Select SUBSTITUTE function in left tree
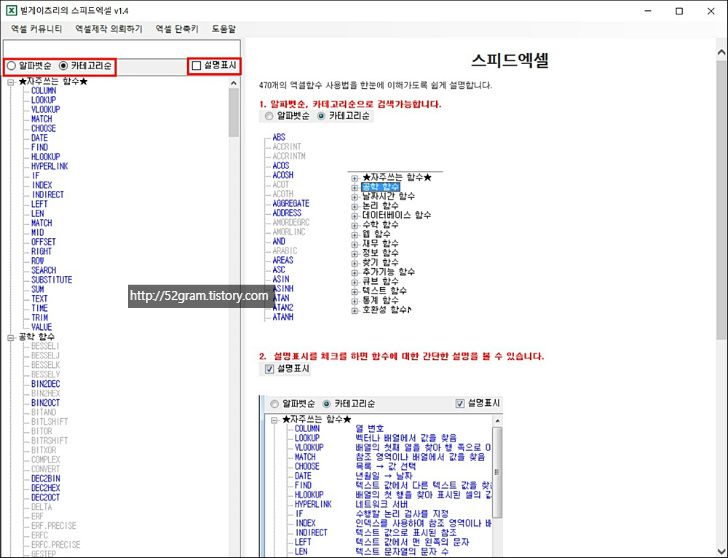This screenshot has width=728, height=558. click(52, 280)
